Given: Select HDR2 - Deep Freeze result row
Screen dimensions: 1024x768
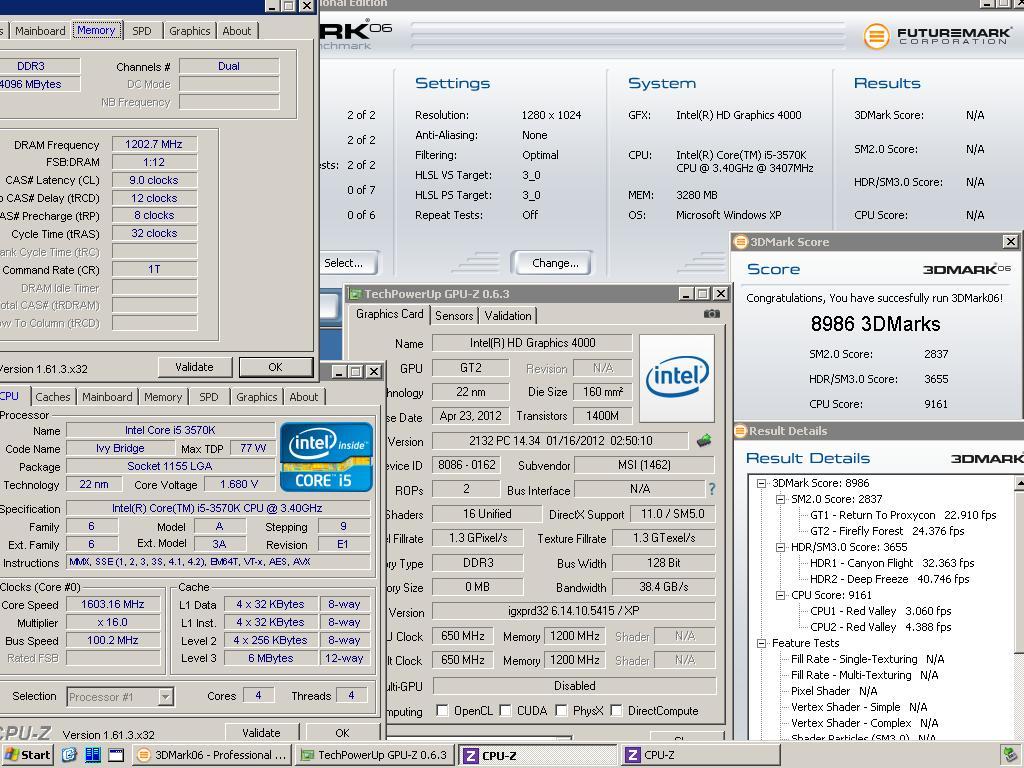Looking at the screenshot, I should (889, 579).
